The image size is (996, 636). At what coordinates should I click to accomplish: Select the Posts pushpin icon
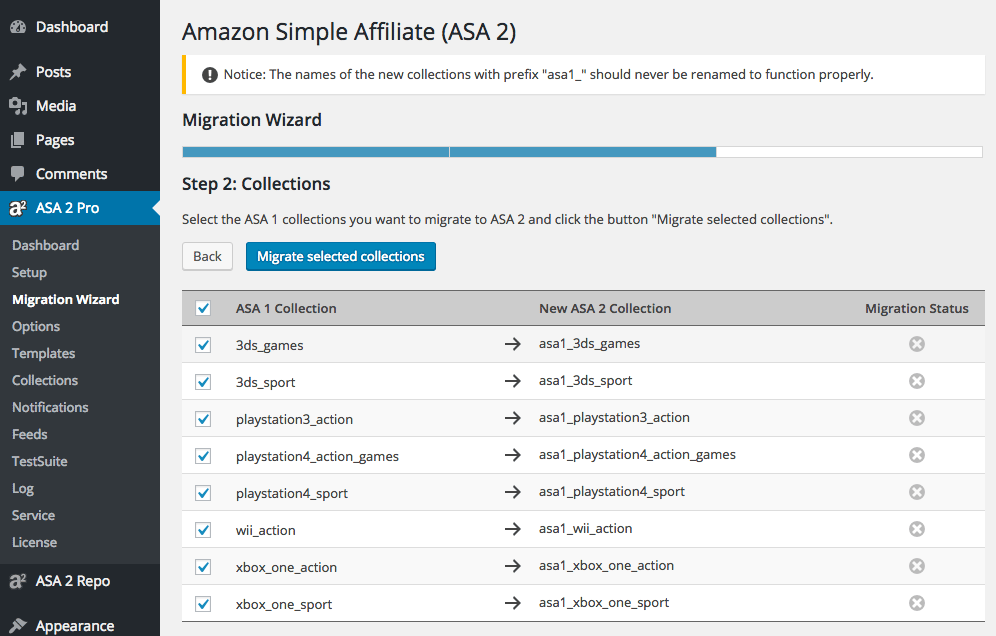[x=17, y=72]
